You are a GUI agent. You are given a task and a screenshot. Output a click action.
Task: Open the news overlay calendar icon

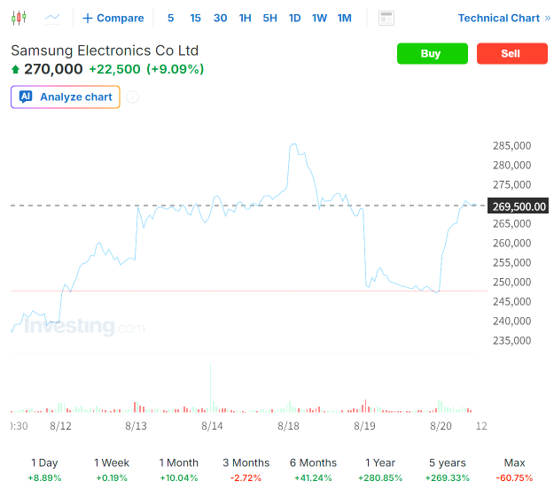coord(386,18)
